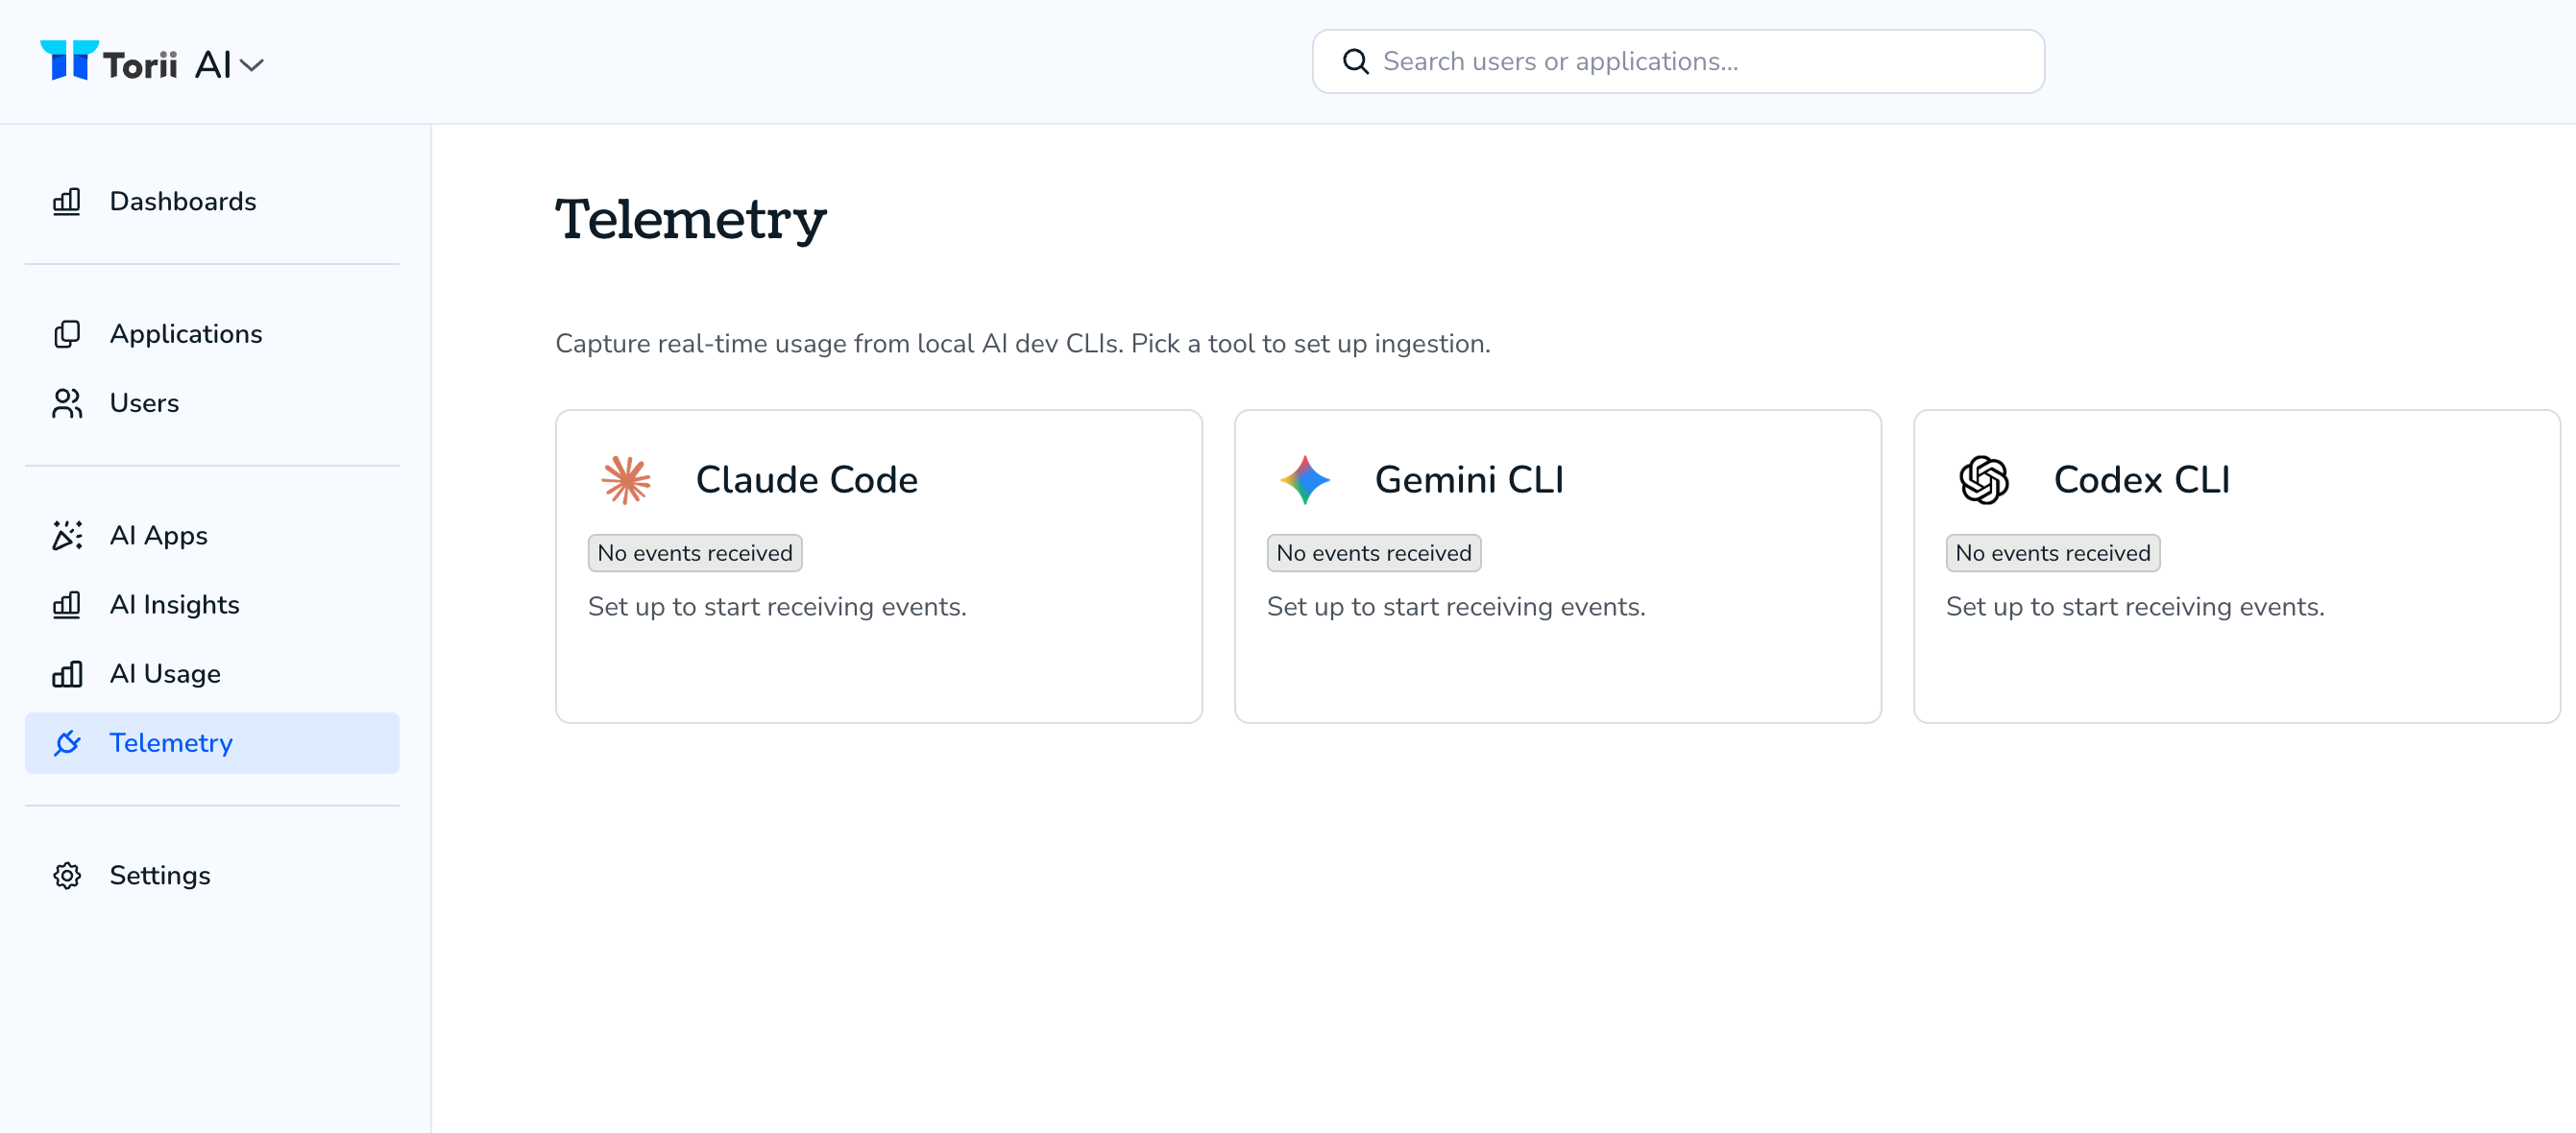Open the Gemini CLI card title
Viewport: 2576px width, 1133px height.
[1469, 480]
